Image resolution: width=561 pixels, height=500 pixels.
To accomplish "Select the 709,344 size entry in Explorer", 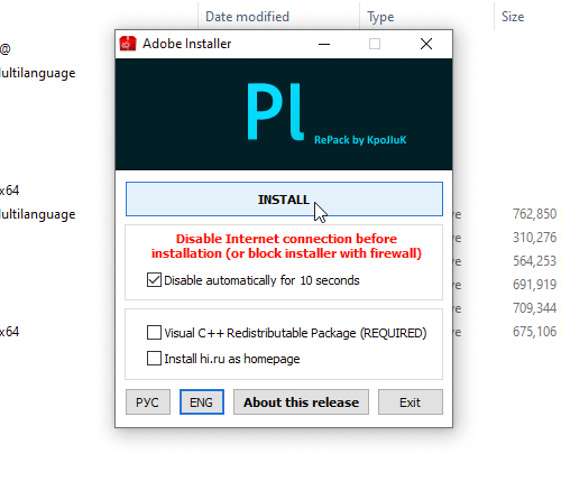I will click(x=535, y=308).
